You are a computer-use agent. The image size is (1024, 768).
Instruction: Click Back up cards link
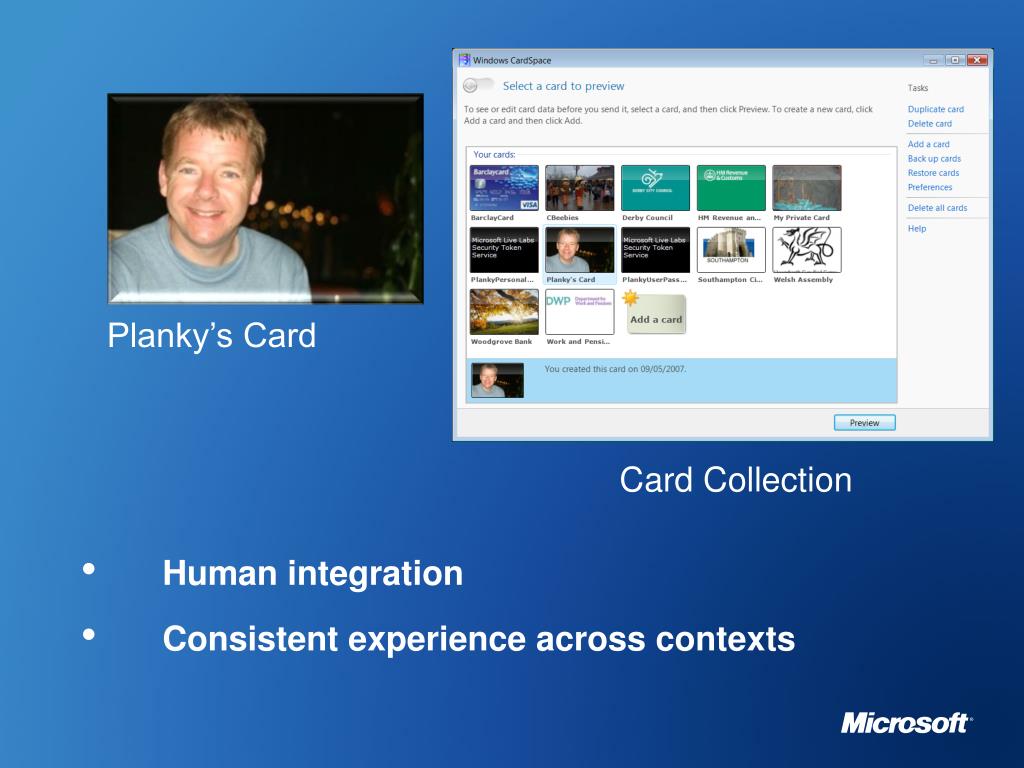coord(934,159)
